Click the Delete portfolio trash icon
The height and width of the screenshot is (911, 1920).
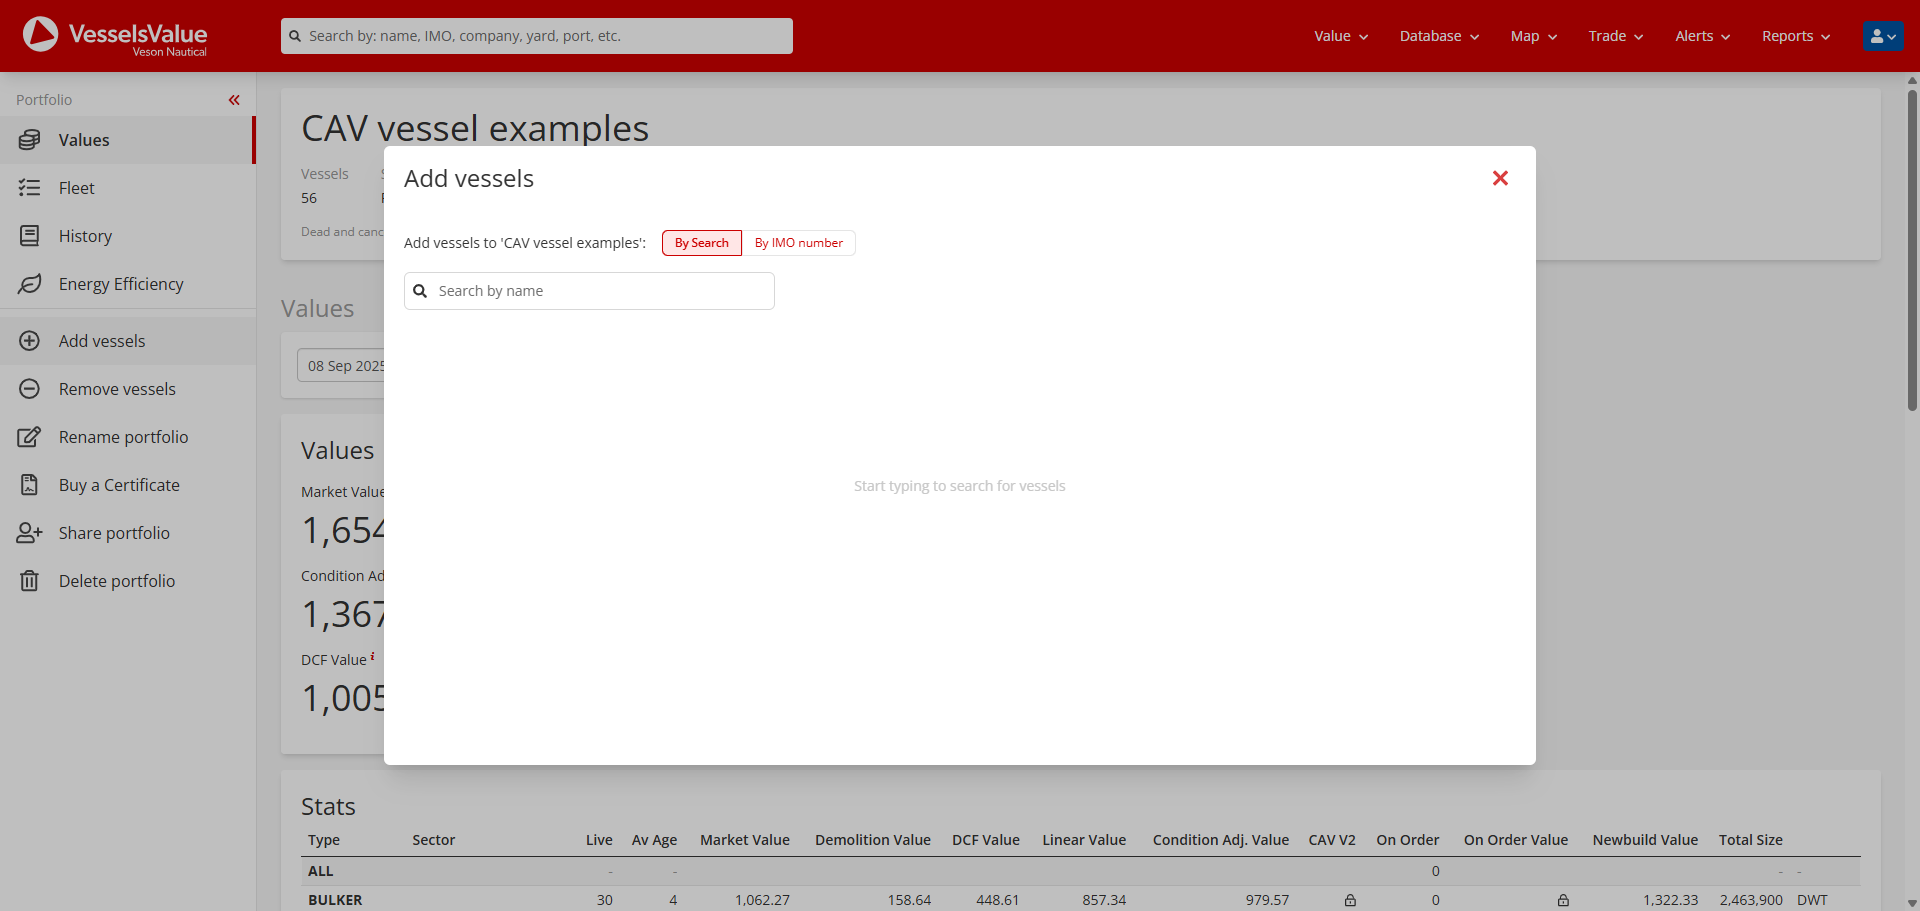[30, 581]
